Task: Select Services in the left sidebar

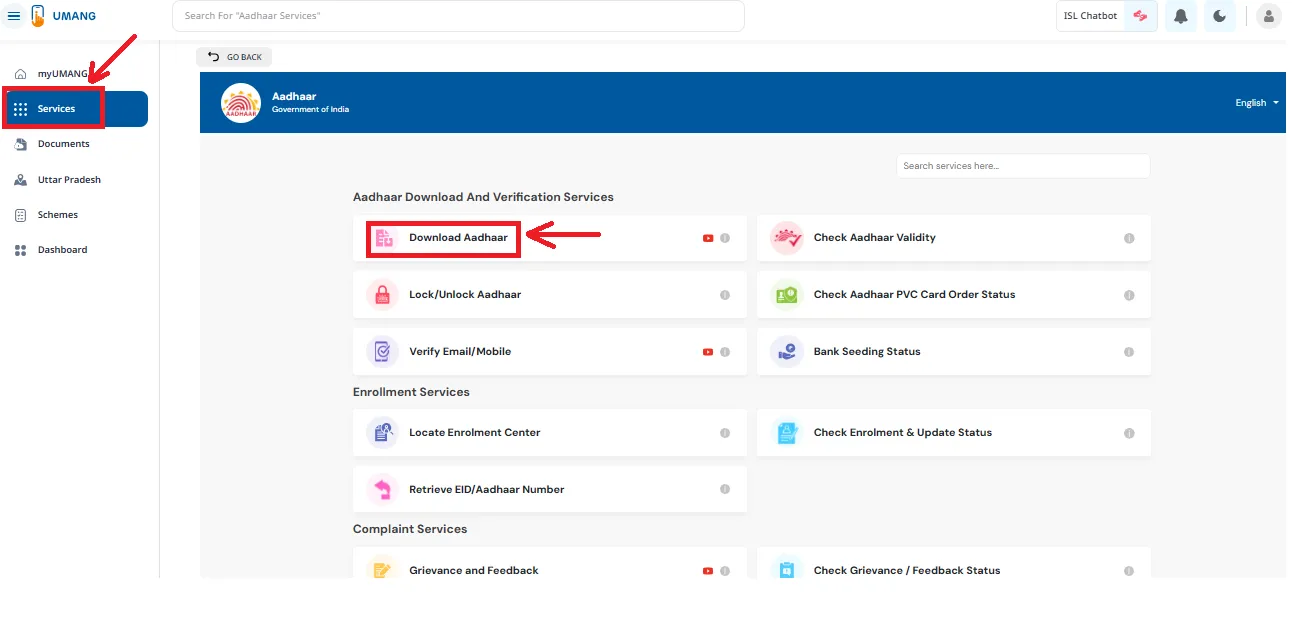Action: (x=56, y=109)
